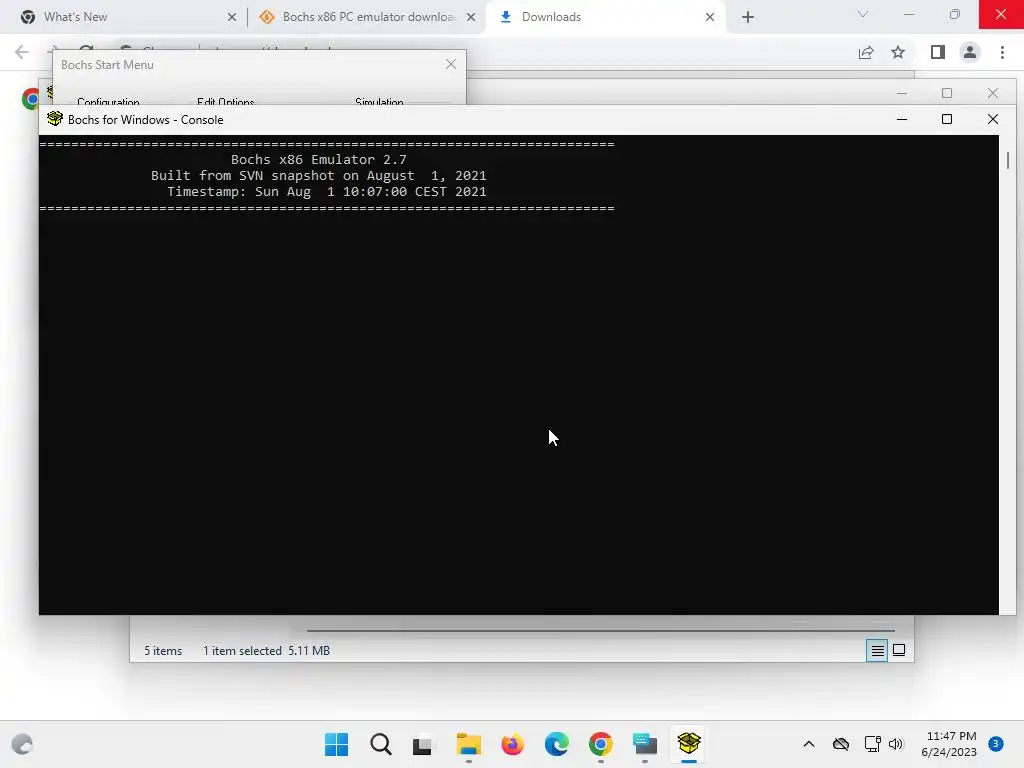Launch Microsoft Edge from taskbar
Image resolution: width=1024 pixels, height=768 pixels.
point(556,744)
